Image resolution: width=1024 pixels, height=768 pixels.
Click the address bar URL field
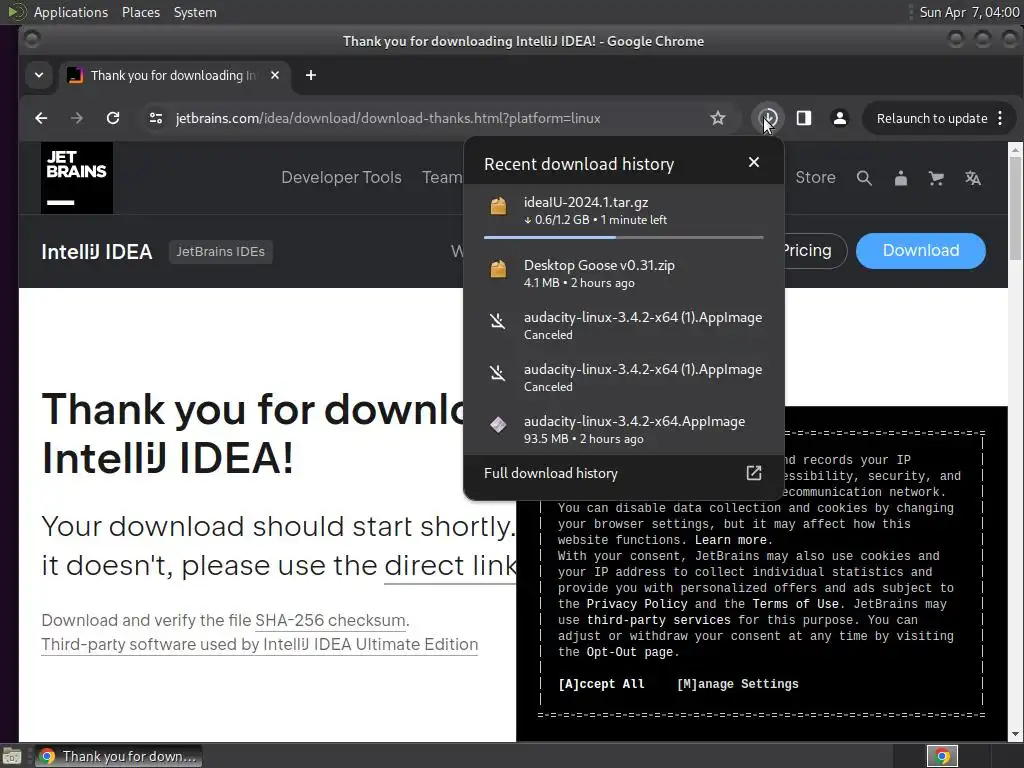click(x=388, y=118)
